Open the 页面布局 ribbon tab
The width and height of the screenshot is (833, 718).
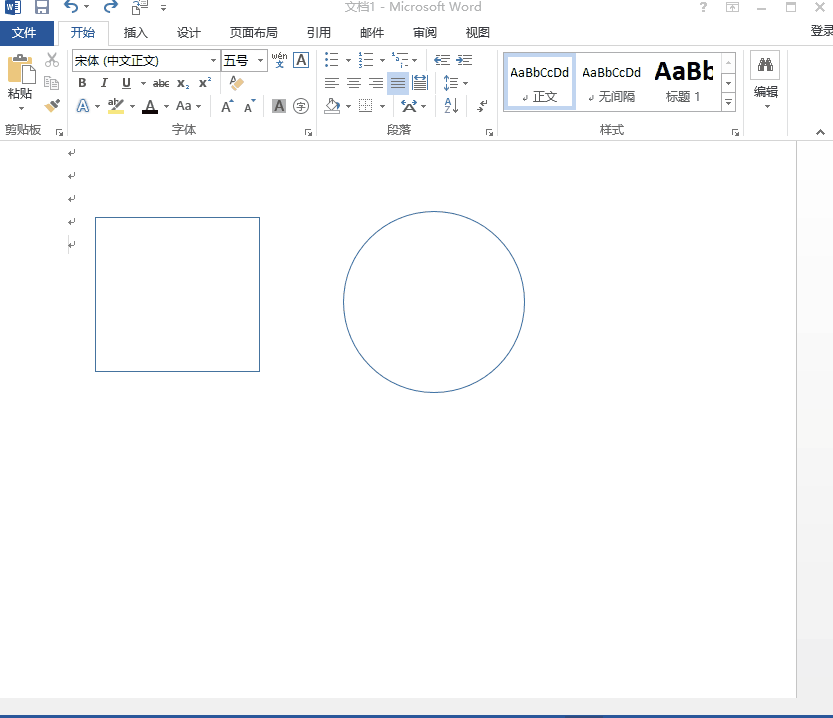pyautogui.click(x=253, y=33)
